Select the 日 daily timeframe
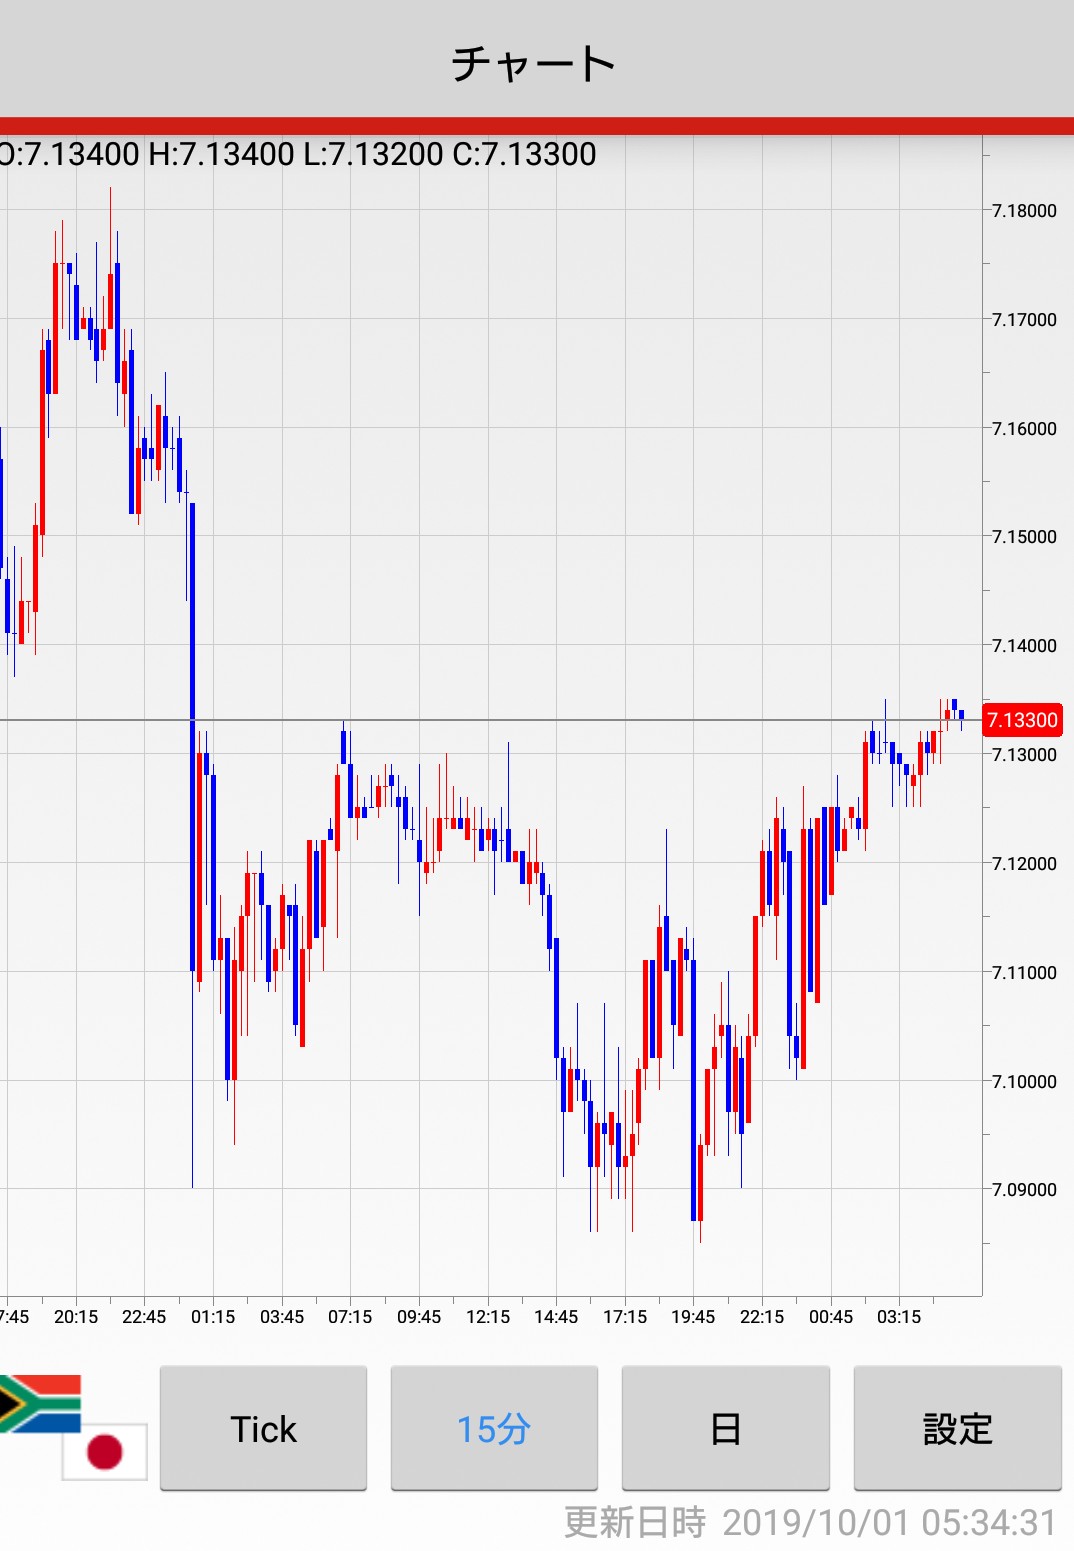This screenshot has height=1551, width=1074. pos(725,1428)
